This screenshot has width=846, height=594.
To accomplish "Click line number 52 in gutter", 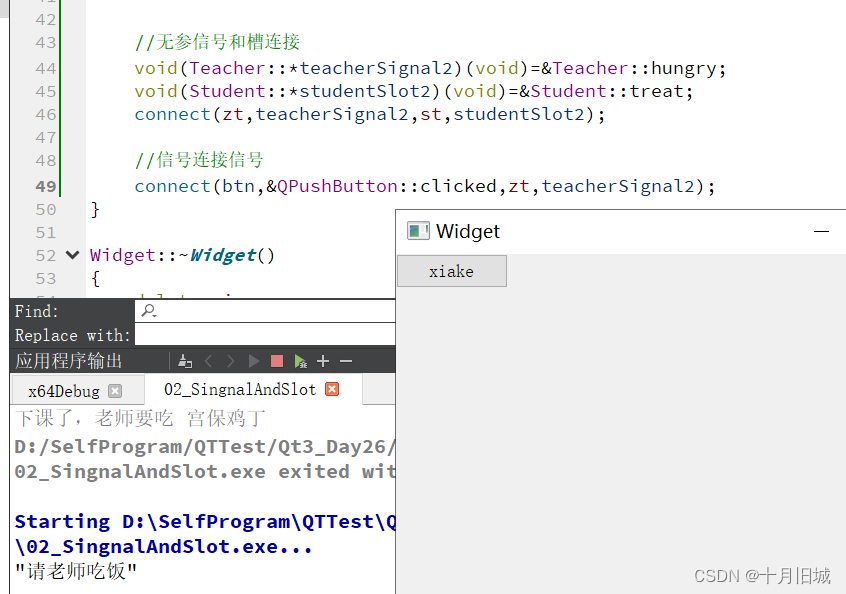I will coord(46,255).
